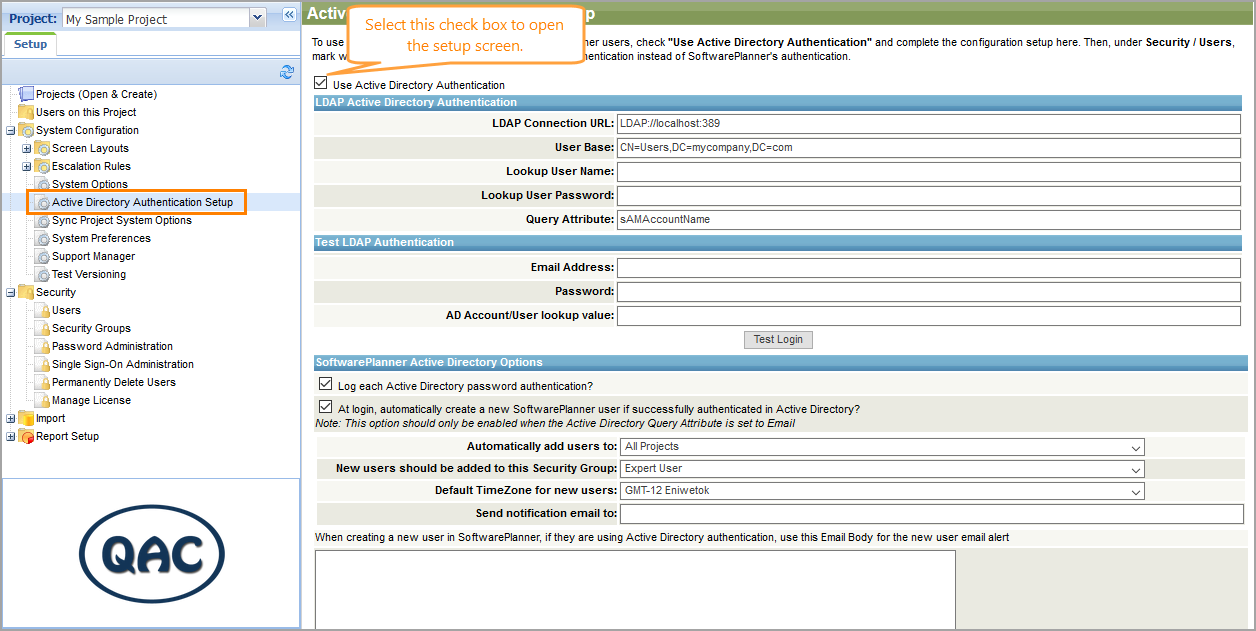This screenshot has width=1256, height=631.
Task: Click the Password test field
Action: pyautogui.click(x=928, y=292)
